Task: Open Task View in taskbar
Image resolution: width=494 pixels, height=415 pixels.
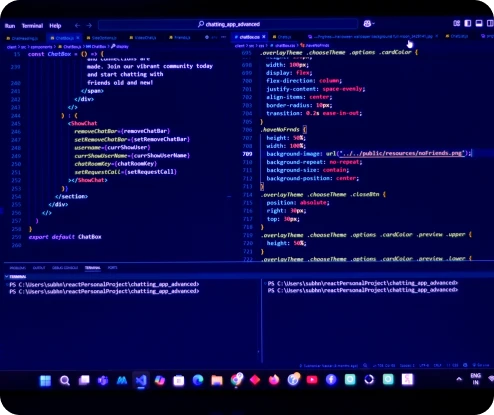Action: pyautogui.click(x=84, y=380)
